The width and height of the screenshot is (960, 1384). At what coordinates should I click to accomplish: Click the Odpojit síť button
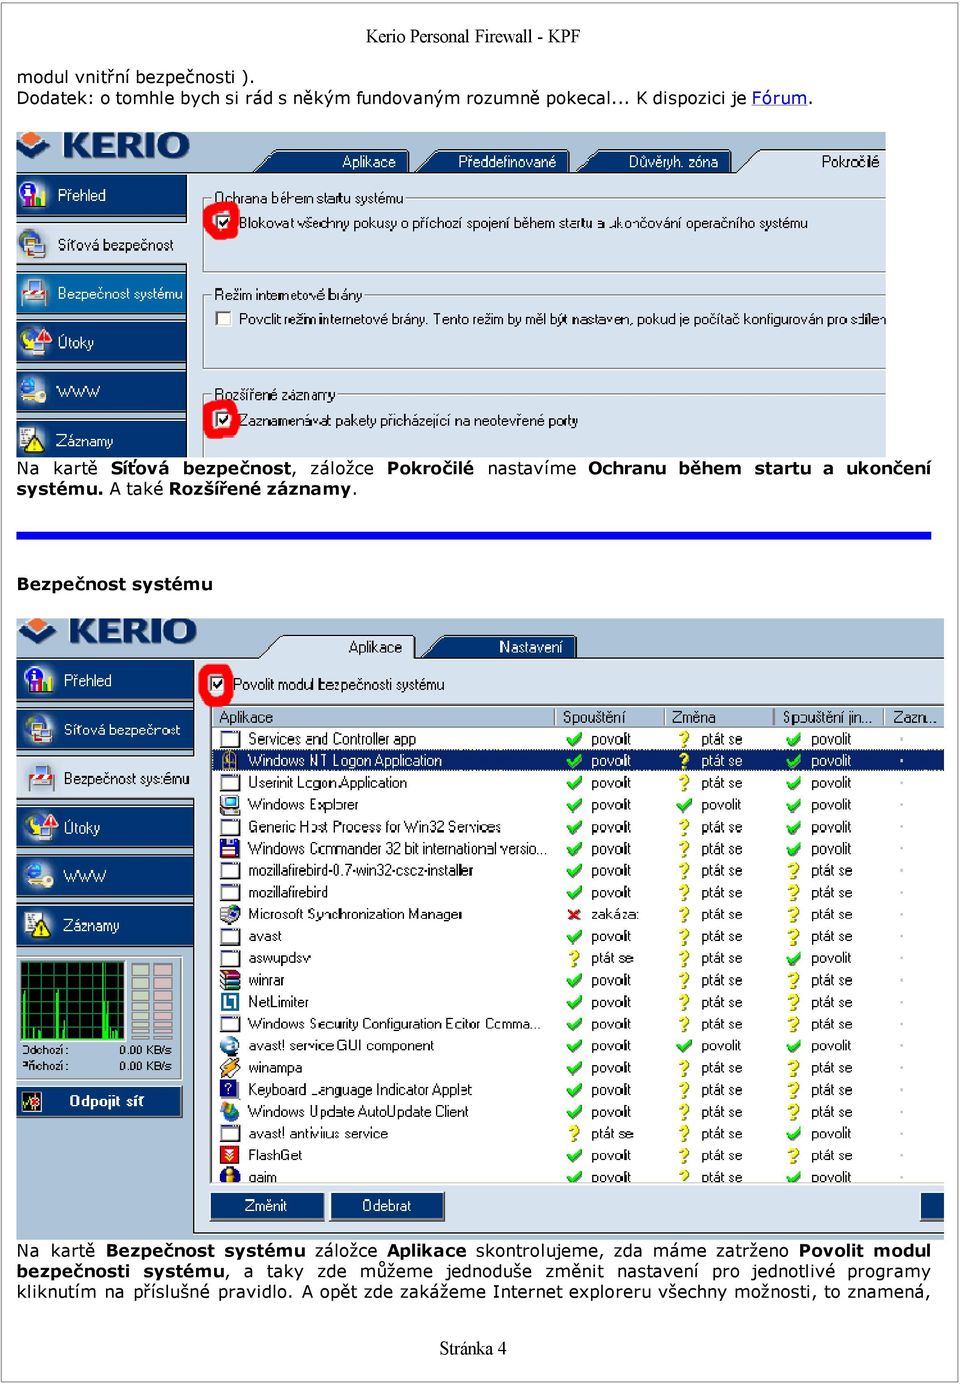[100, 1101]
